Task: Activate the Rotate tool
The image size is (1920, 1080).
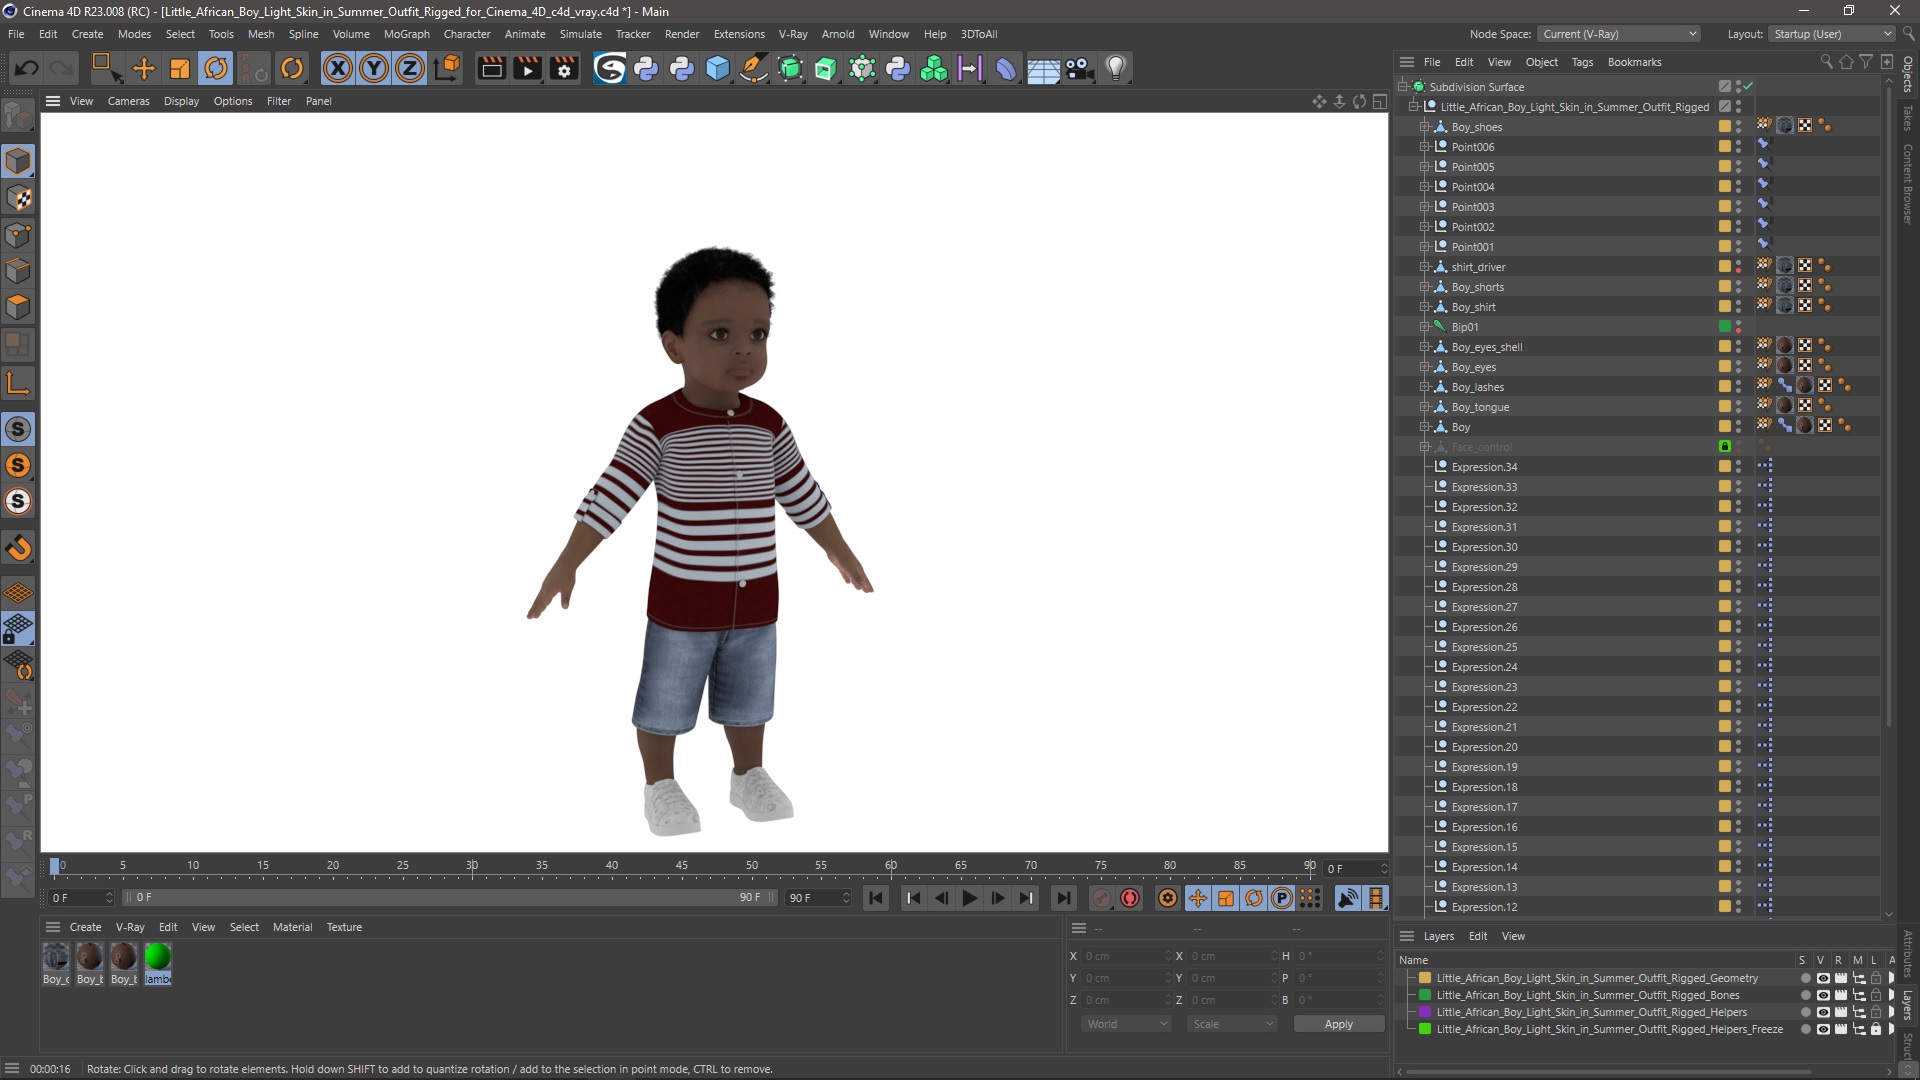Action: click(x=216, y=68)
